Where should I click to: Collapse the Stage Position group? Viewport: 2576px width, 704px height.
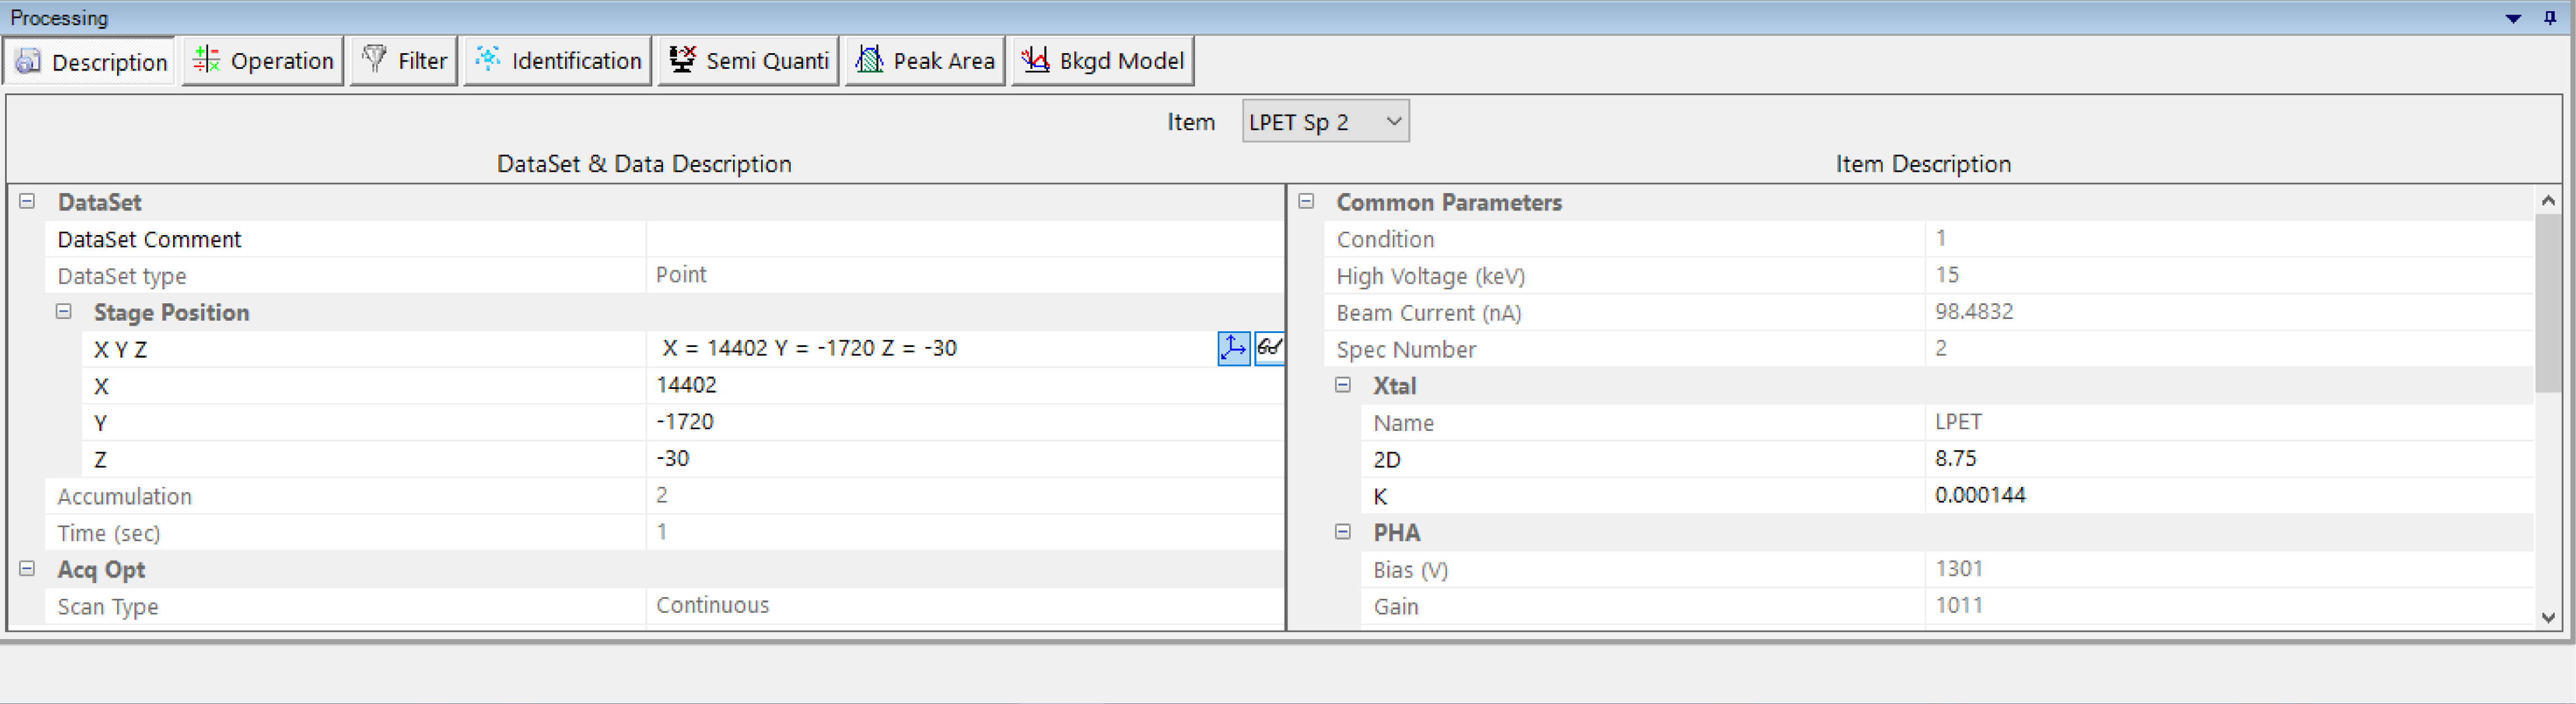pos(64,312)
